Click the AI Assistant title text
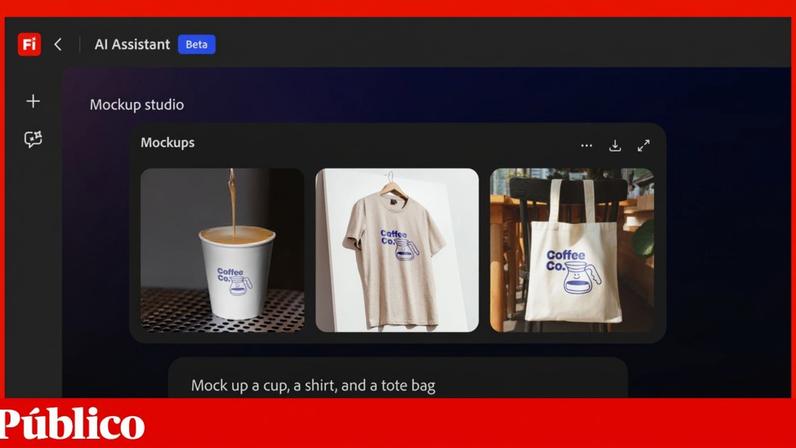This screenshot has height=448, width=796. [132, 44]
